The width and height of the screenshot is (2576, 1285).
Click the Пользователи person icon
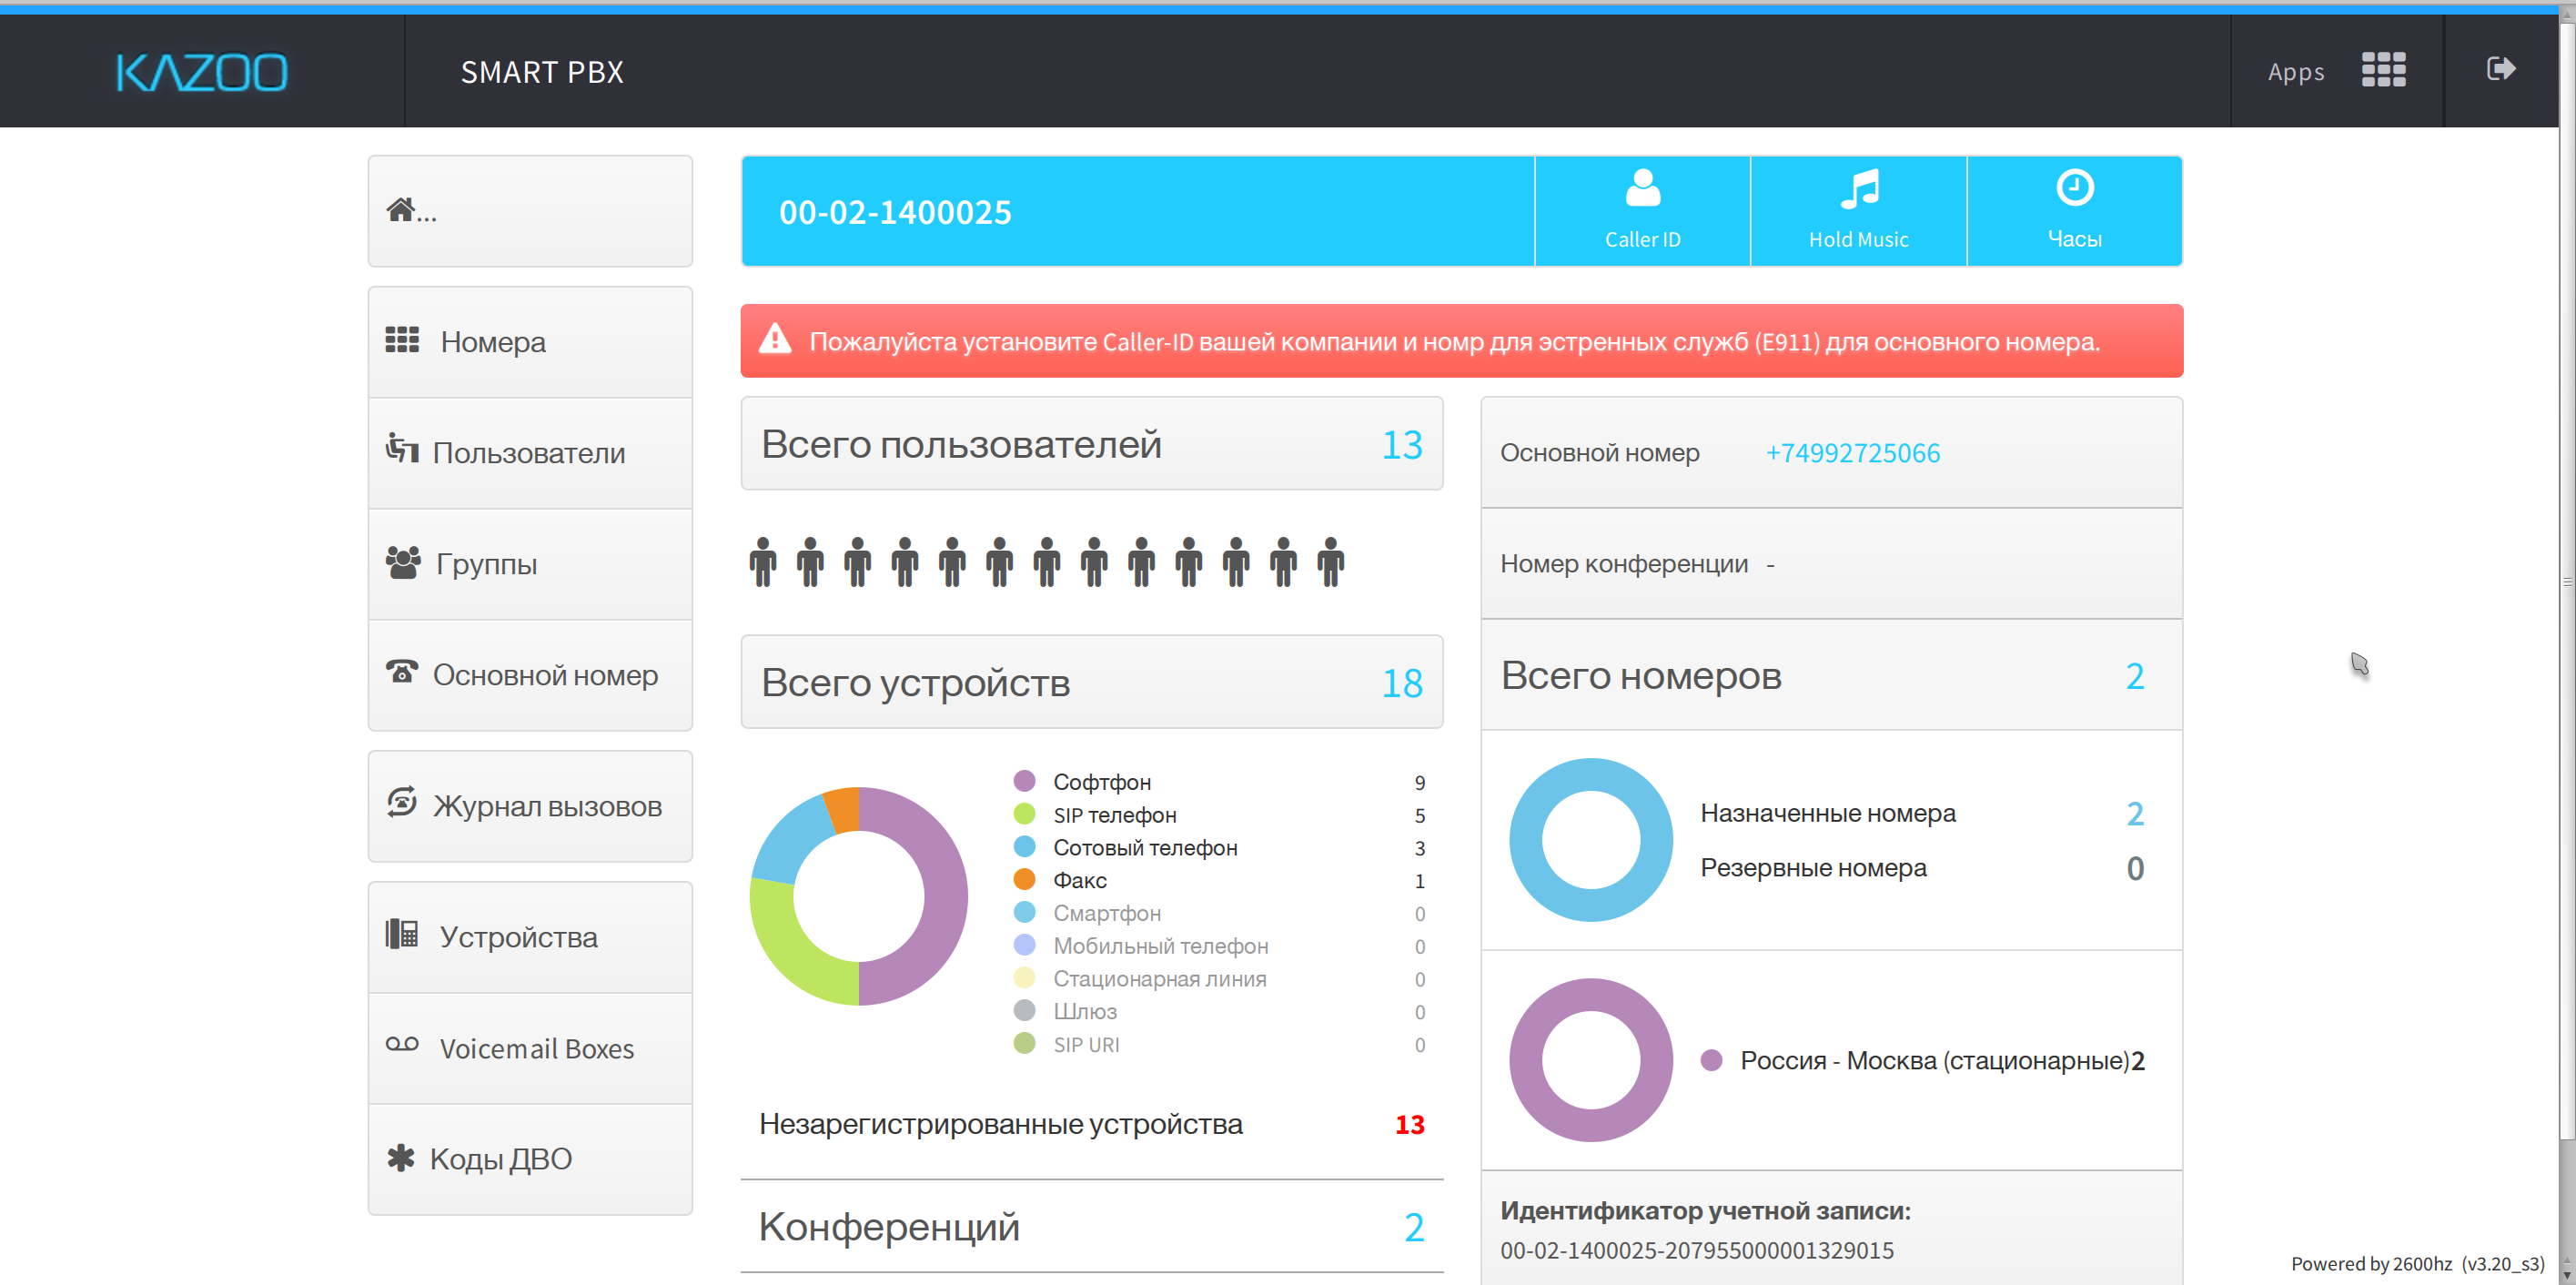point(402,447)
